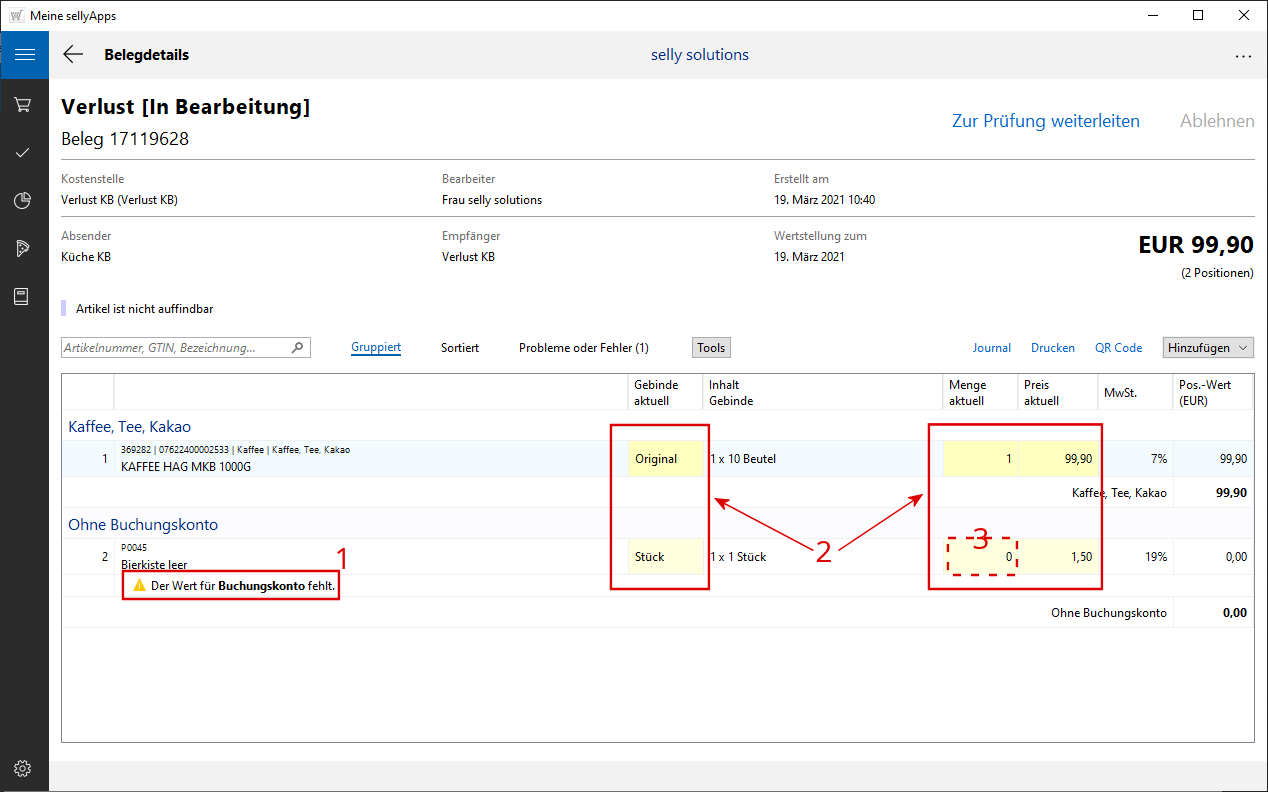This screenshot has width=1268, height=792.
Task: Switch to the Sortiert view
Action: [x=460, y=348]
